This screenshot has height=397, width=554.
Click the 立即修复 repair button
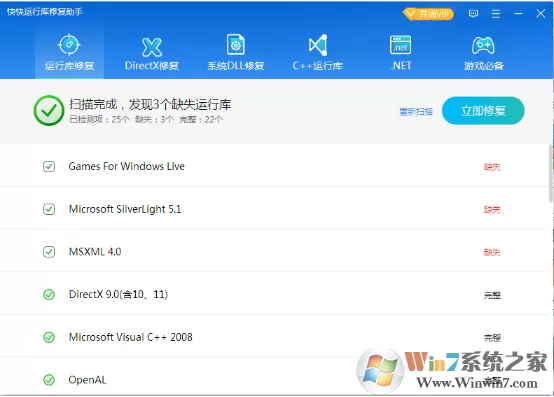pos(483,111)
